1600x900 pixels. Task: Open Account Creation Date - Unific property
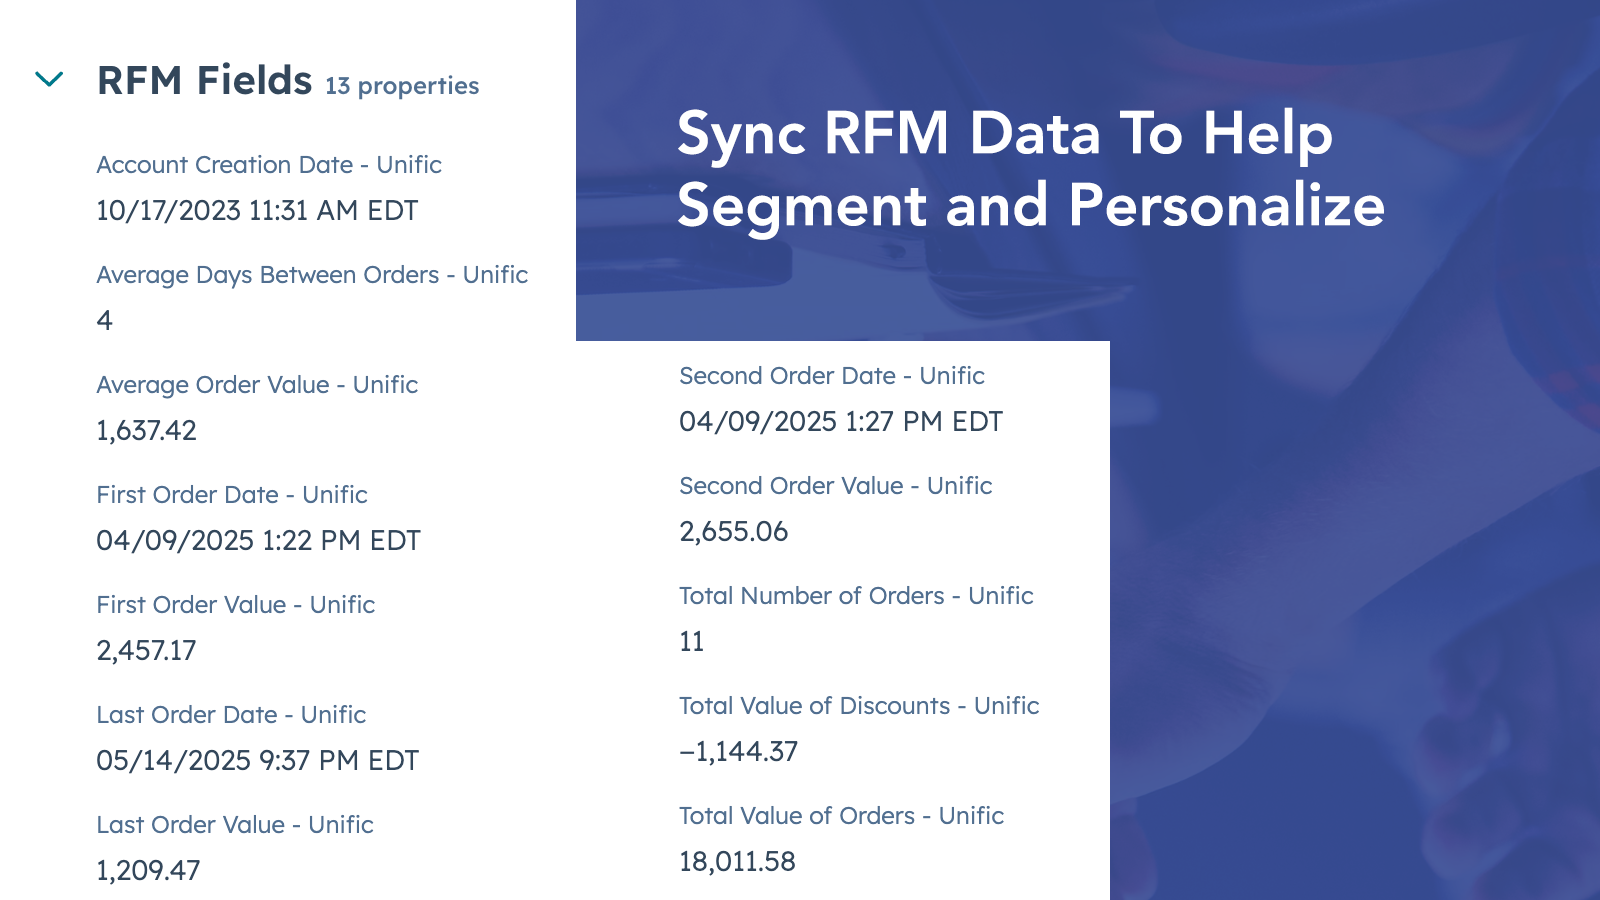pos(269,165)
